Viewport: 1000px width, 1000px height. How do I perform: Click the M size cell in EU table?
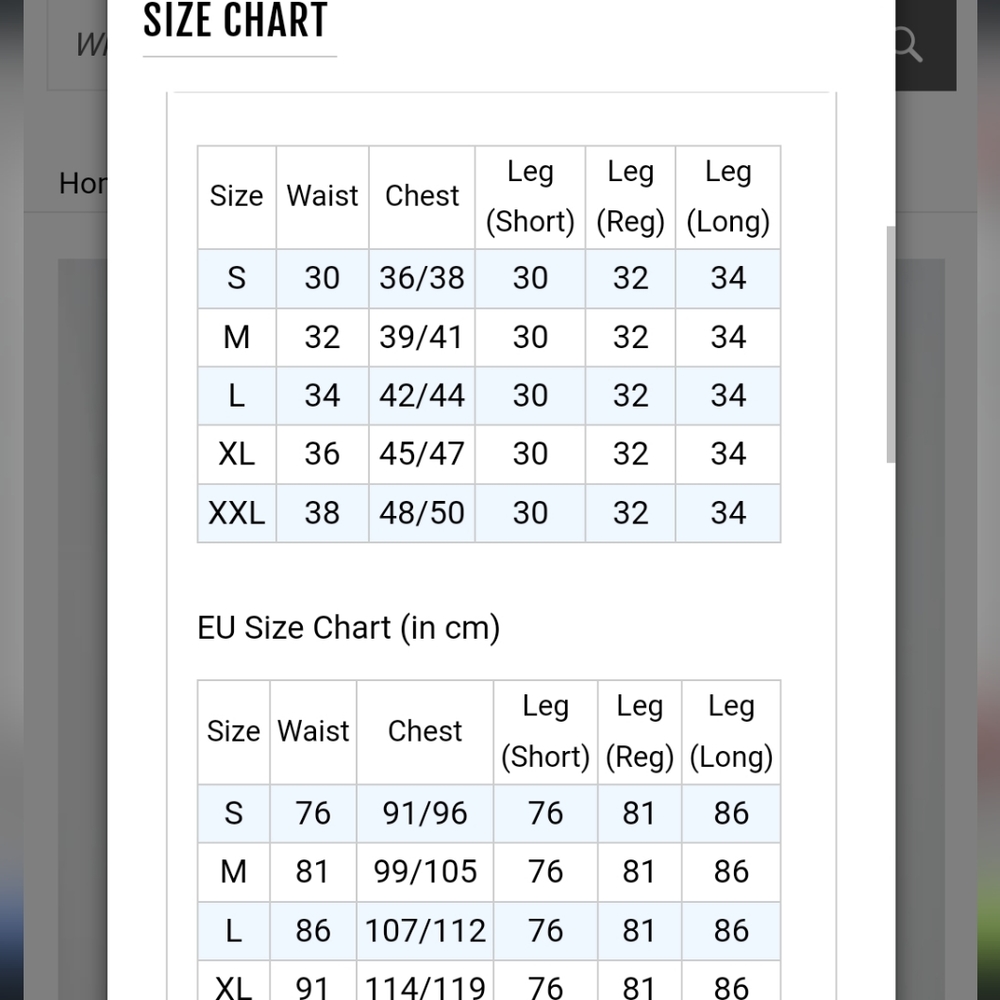(233, 872)
